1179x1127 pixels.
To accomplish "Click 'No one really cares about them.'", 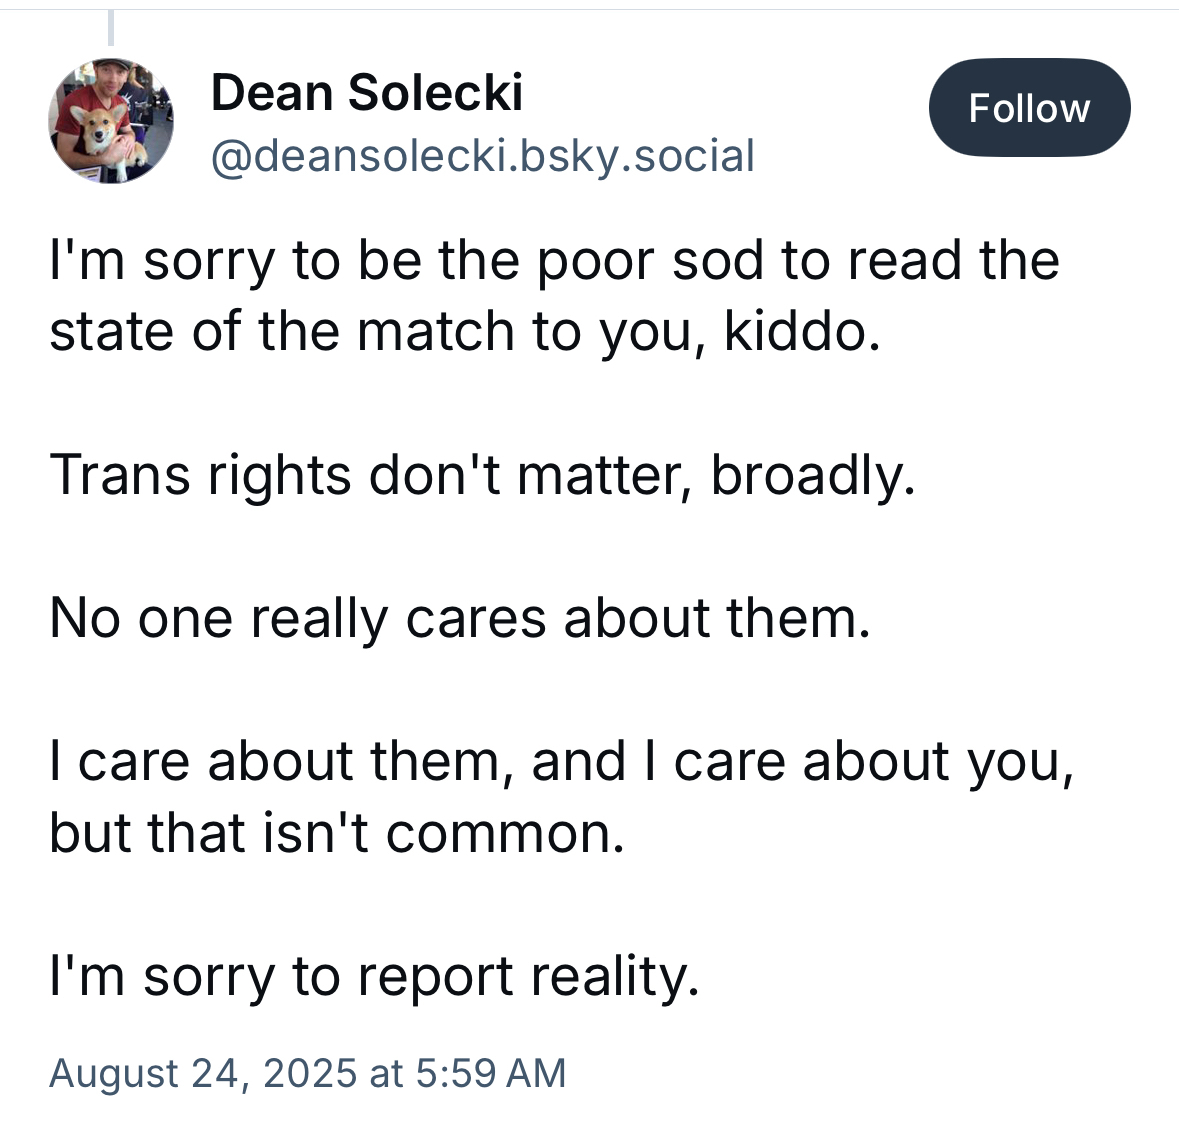I will coord(459,618).
